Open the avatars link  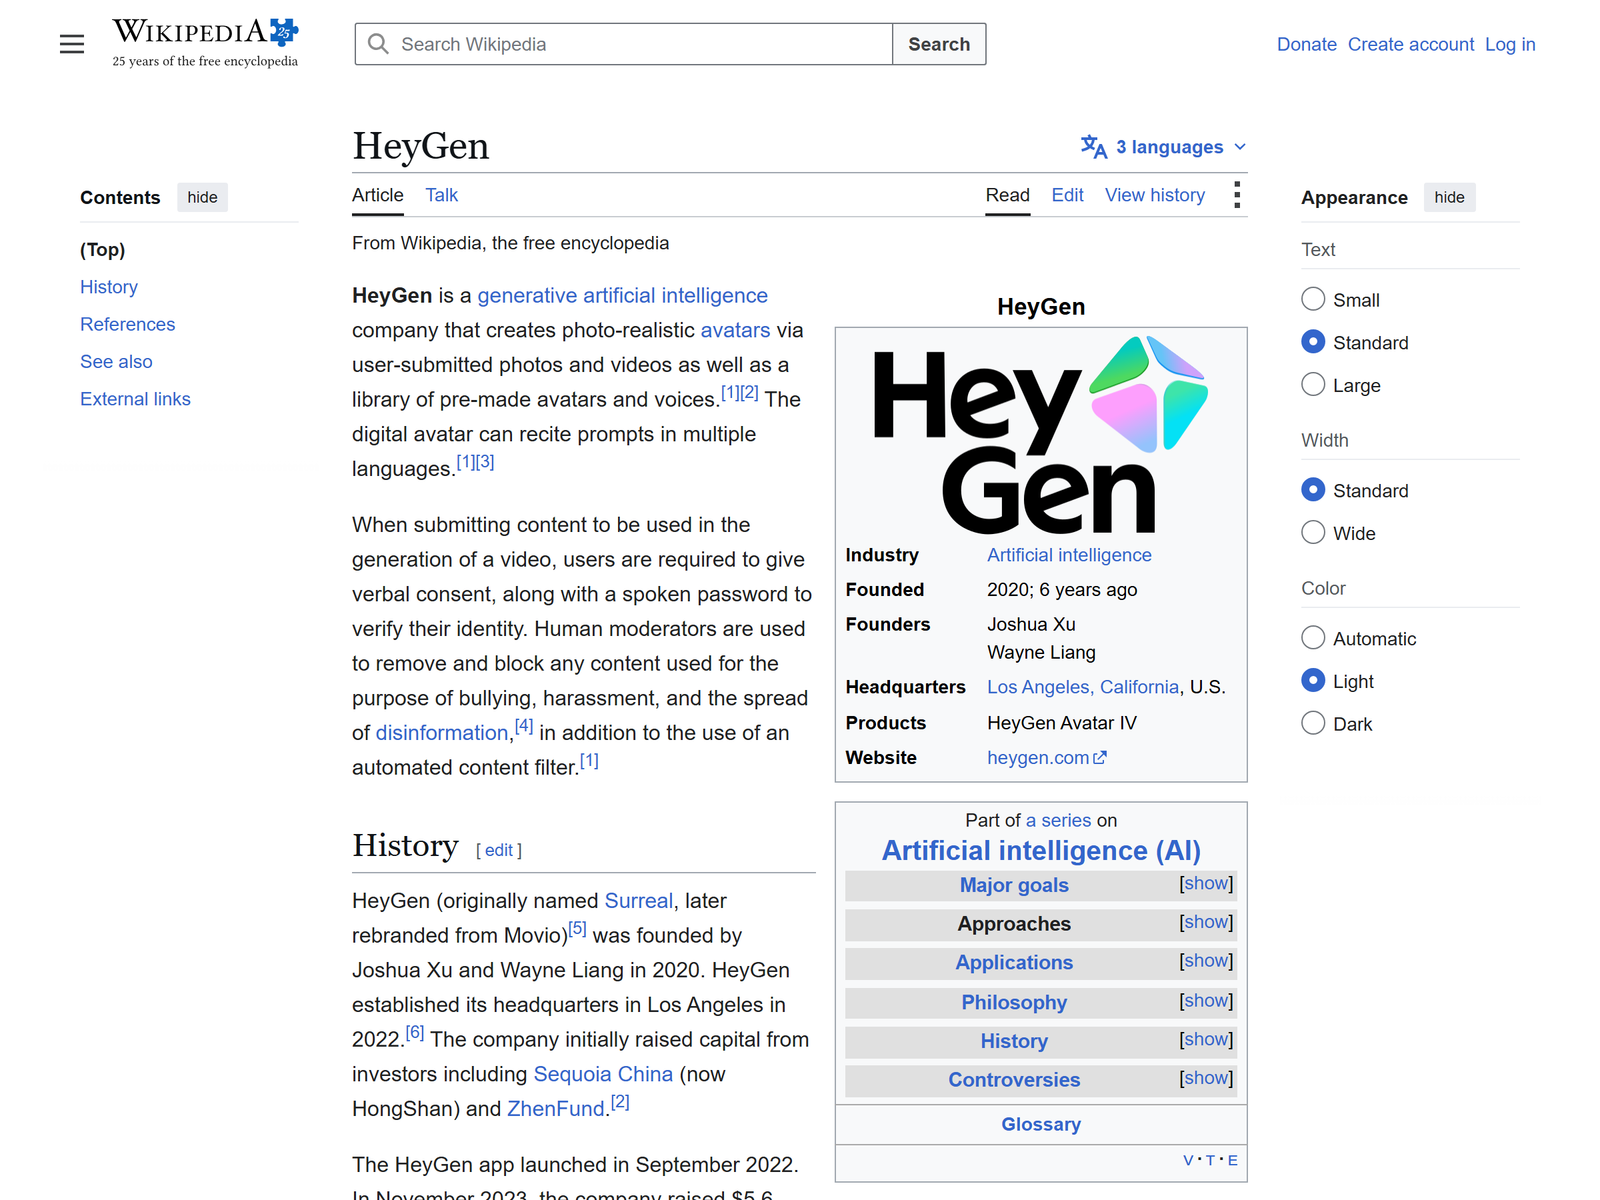(735, 330)
